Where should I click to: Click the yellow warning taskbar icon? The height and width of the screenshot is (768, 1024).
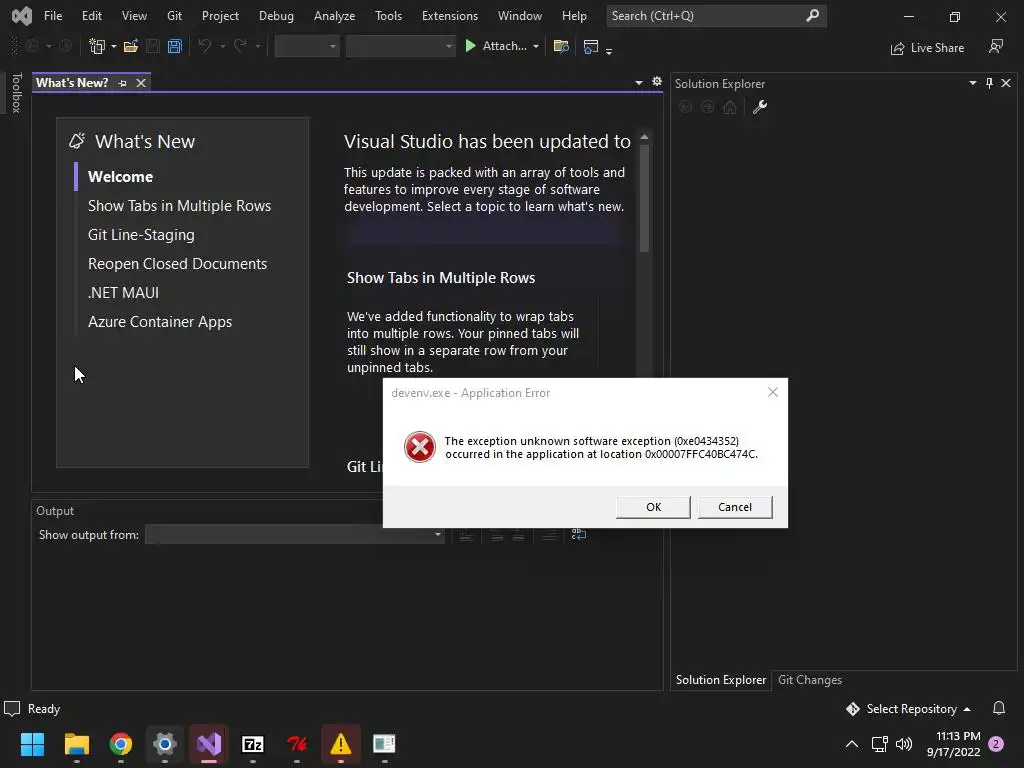coord(341,744)
